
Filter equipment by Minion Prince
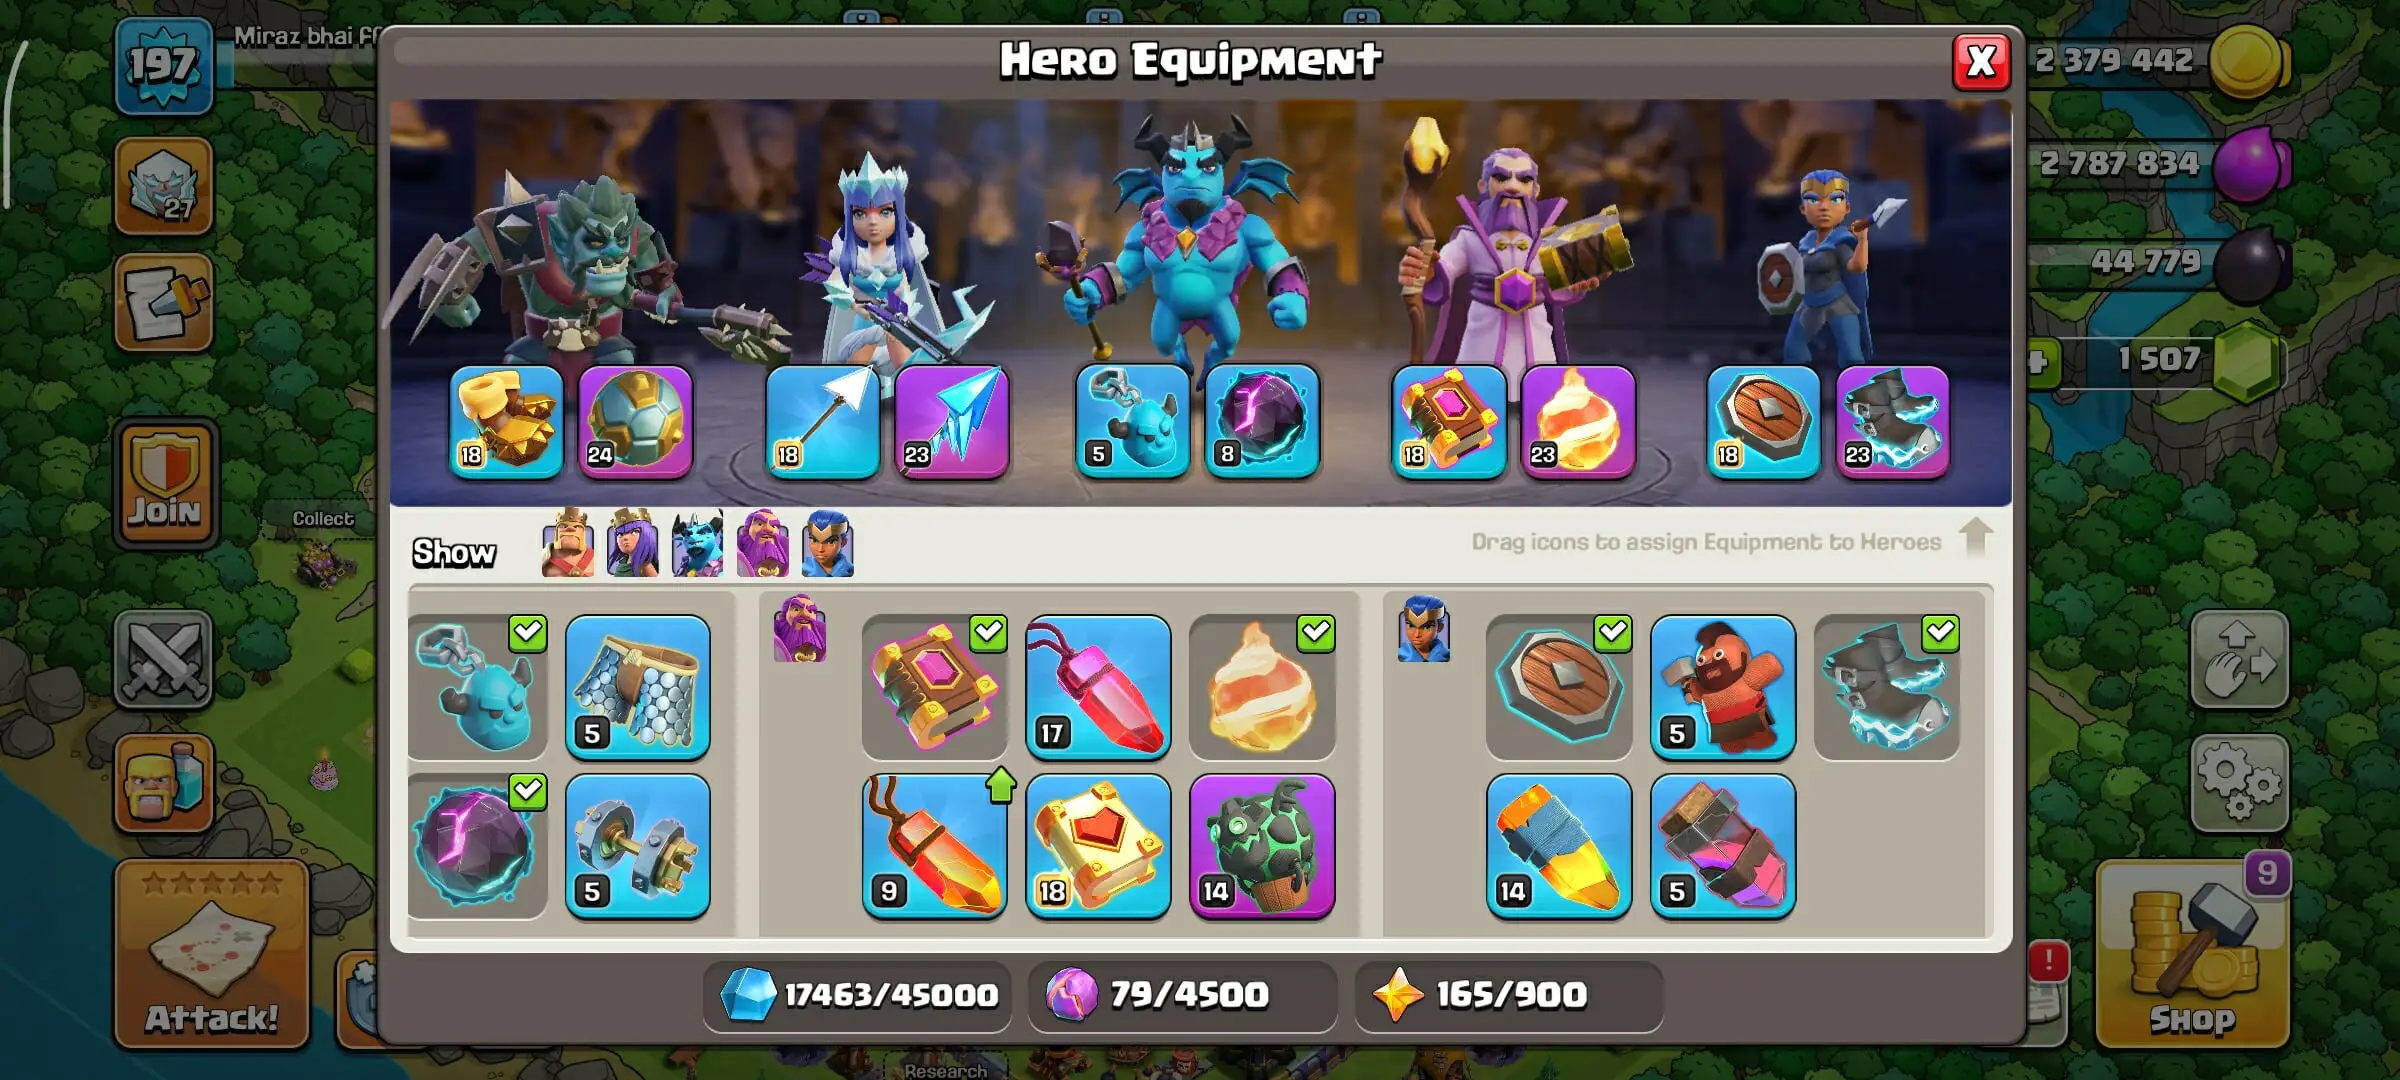coord(698,543)
